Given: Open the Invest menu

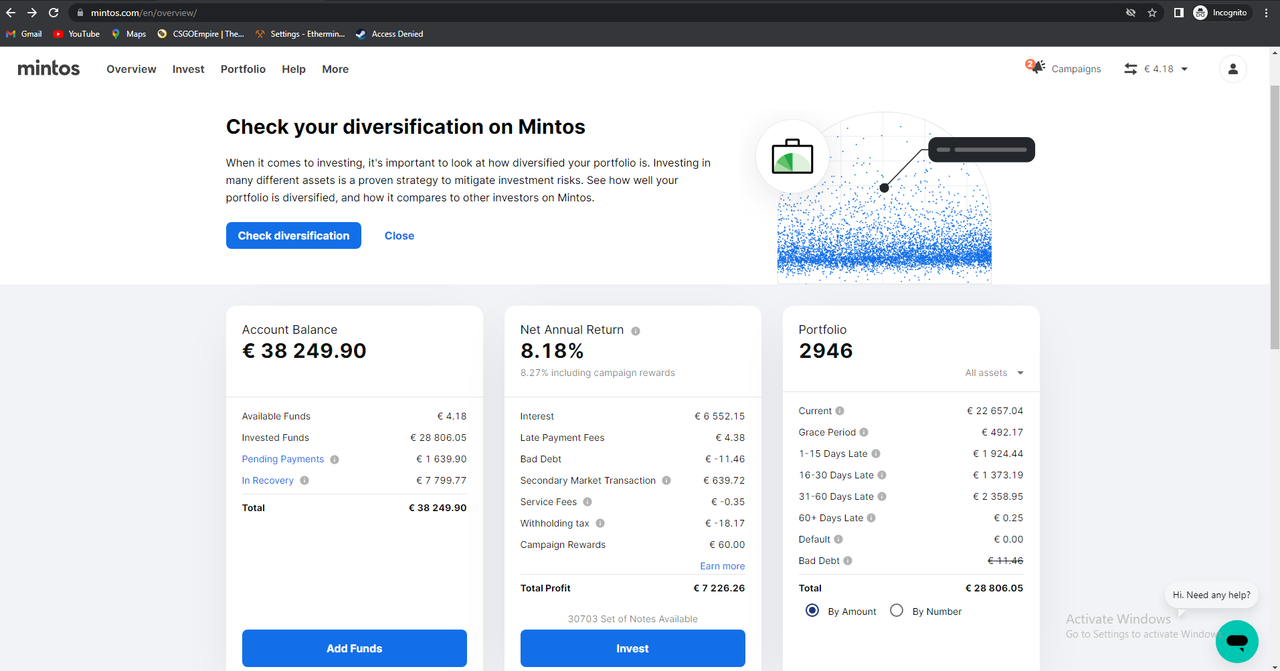Looking at the screenshot, I should coord(188,69).
